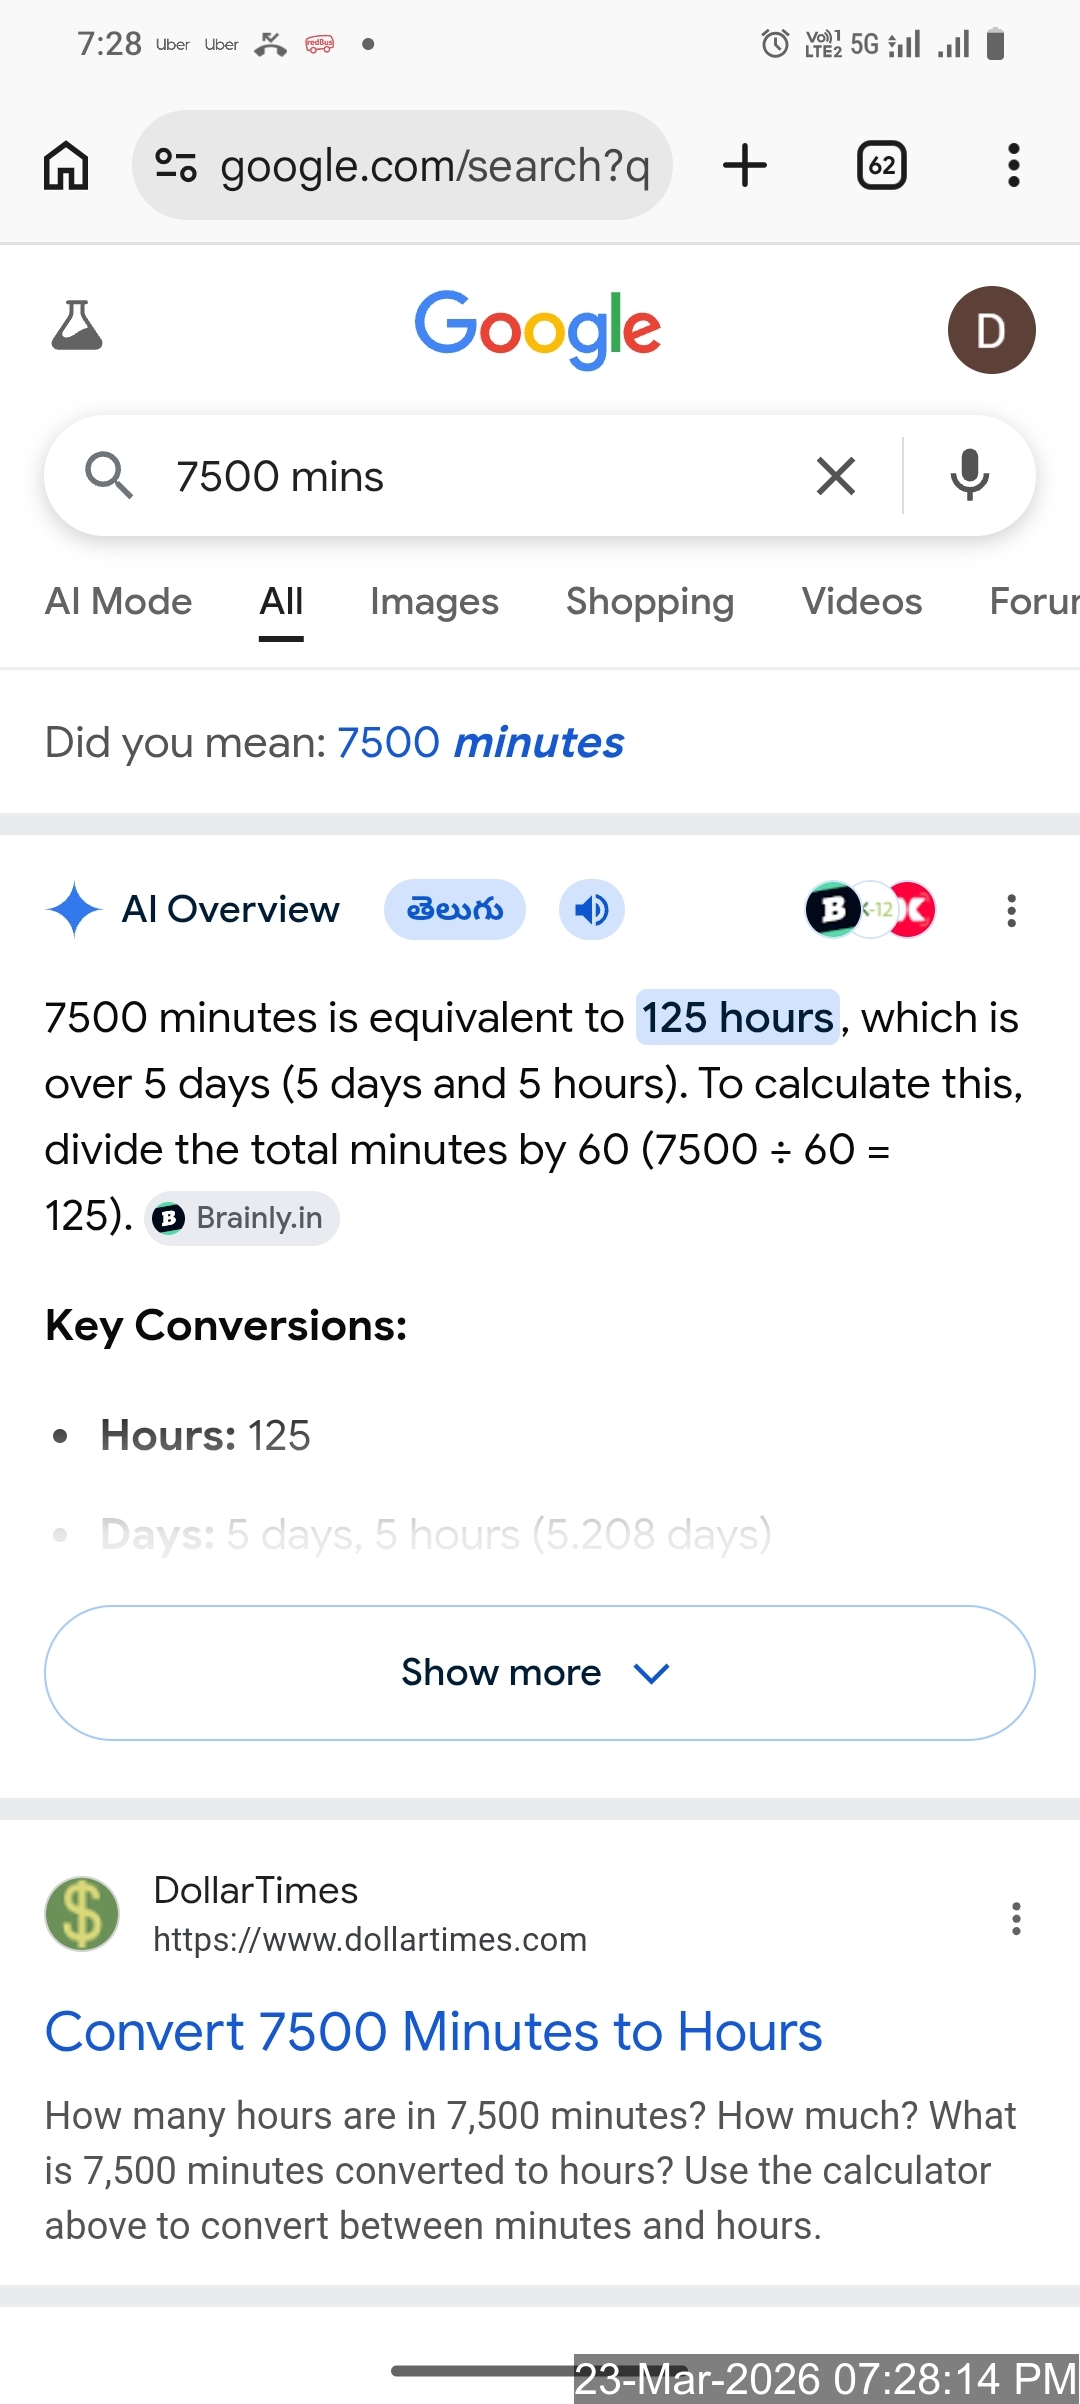Open site info icon in address bar

click(176, 165)
